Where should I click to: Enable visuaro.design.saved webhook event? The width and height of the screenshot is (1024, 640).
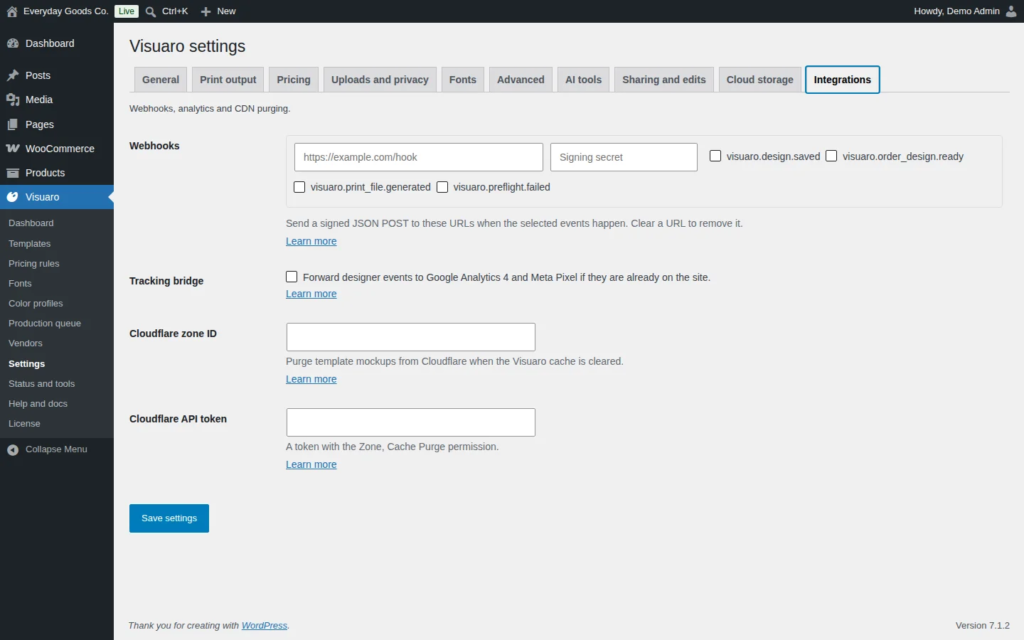coord(715,156)
